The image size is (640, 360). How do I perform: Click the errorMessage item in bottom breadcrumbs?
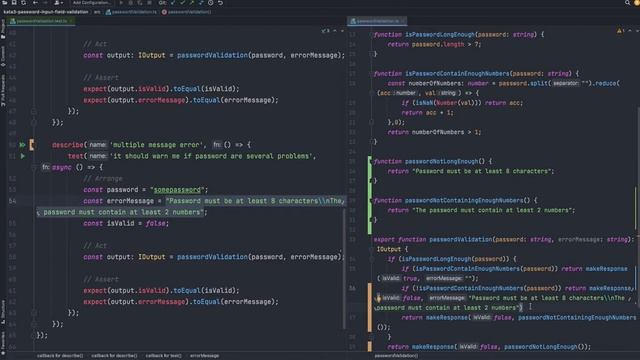tap(204, 356)
